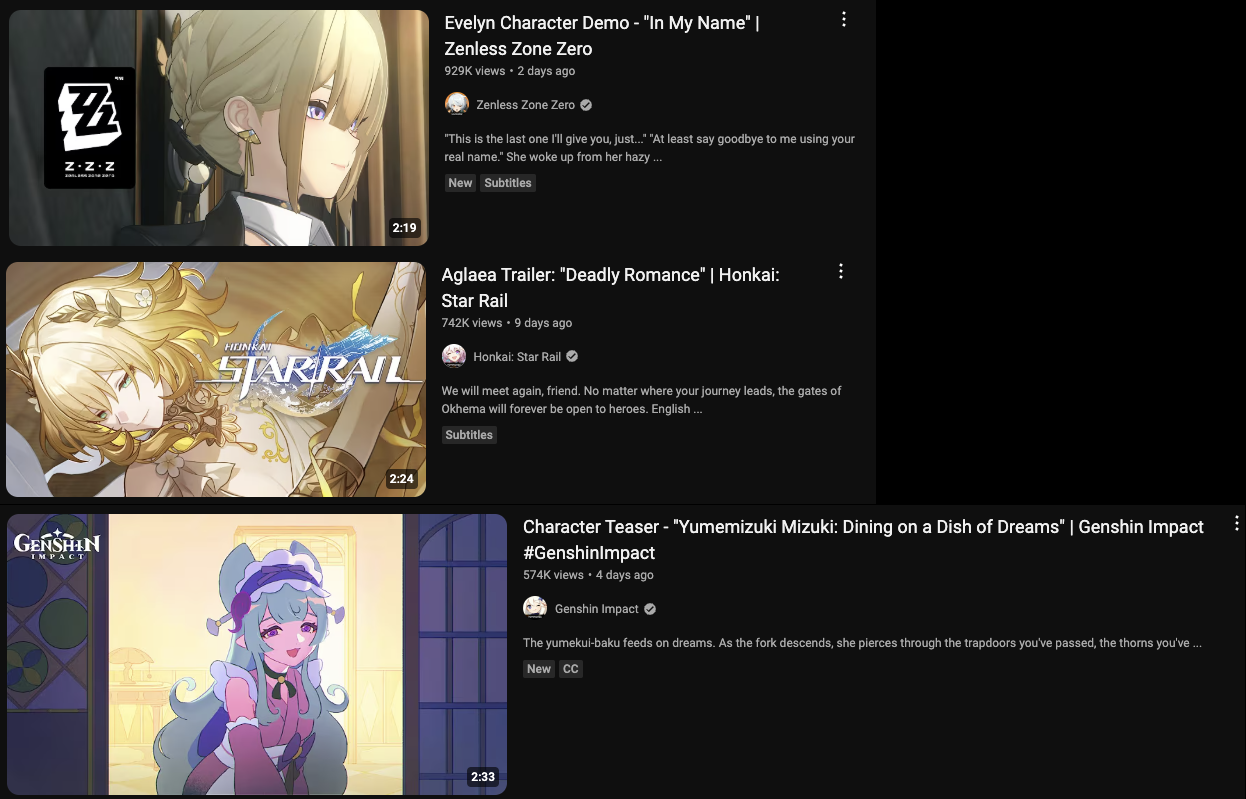Visit the Genshin Impact channel name

[597, 609]
